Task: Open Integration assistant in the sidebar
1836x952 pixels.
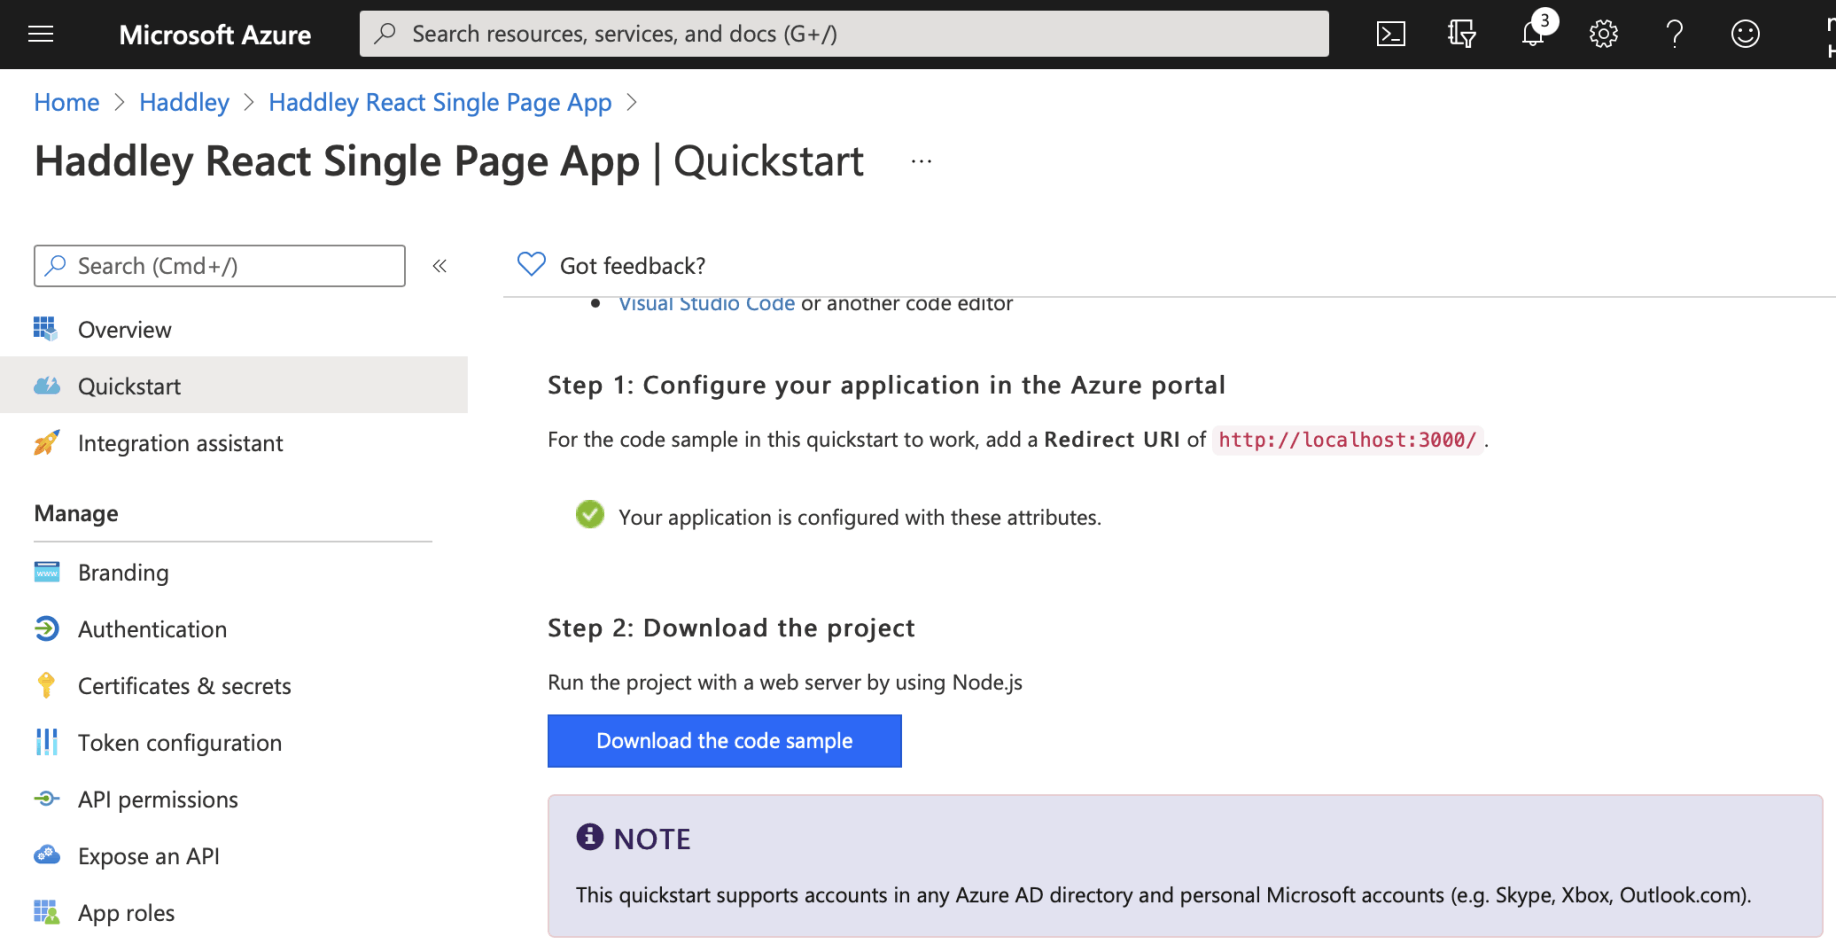Action: (180, 443)
